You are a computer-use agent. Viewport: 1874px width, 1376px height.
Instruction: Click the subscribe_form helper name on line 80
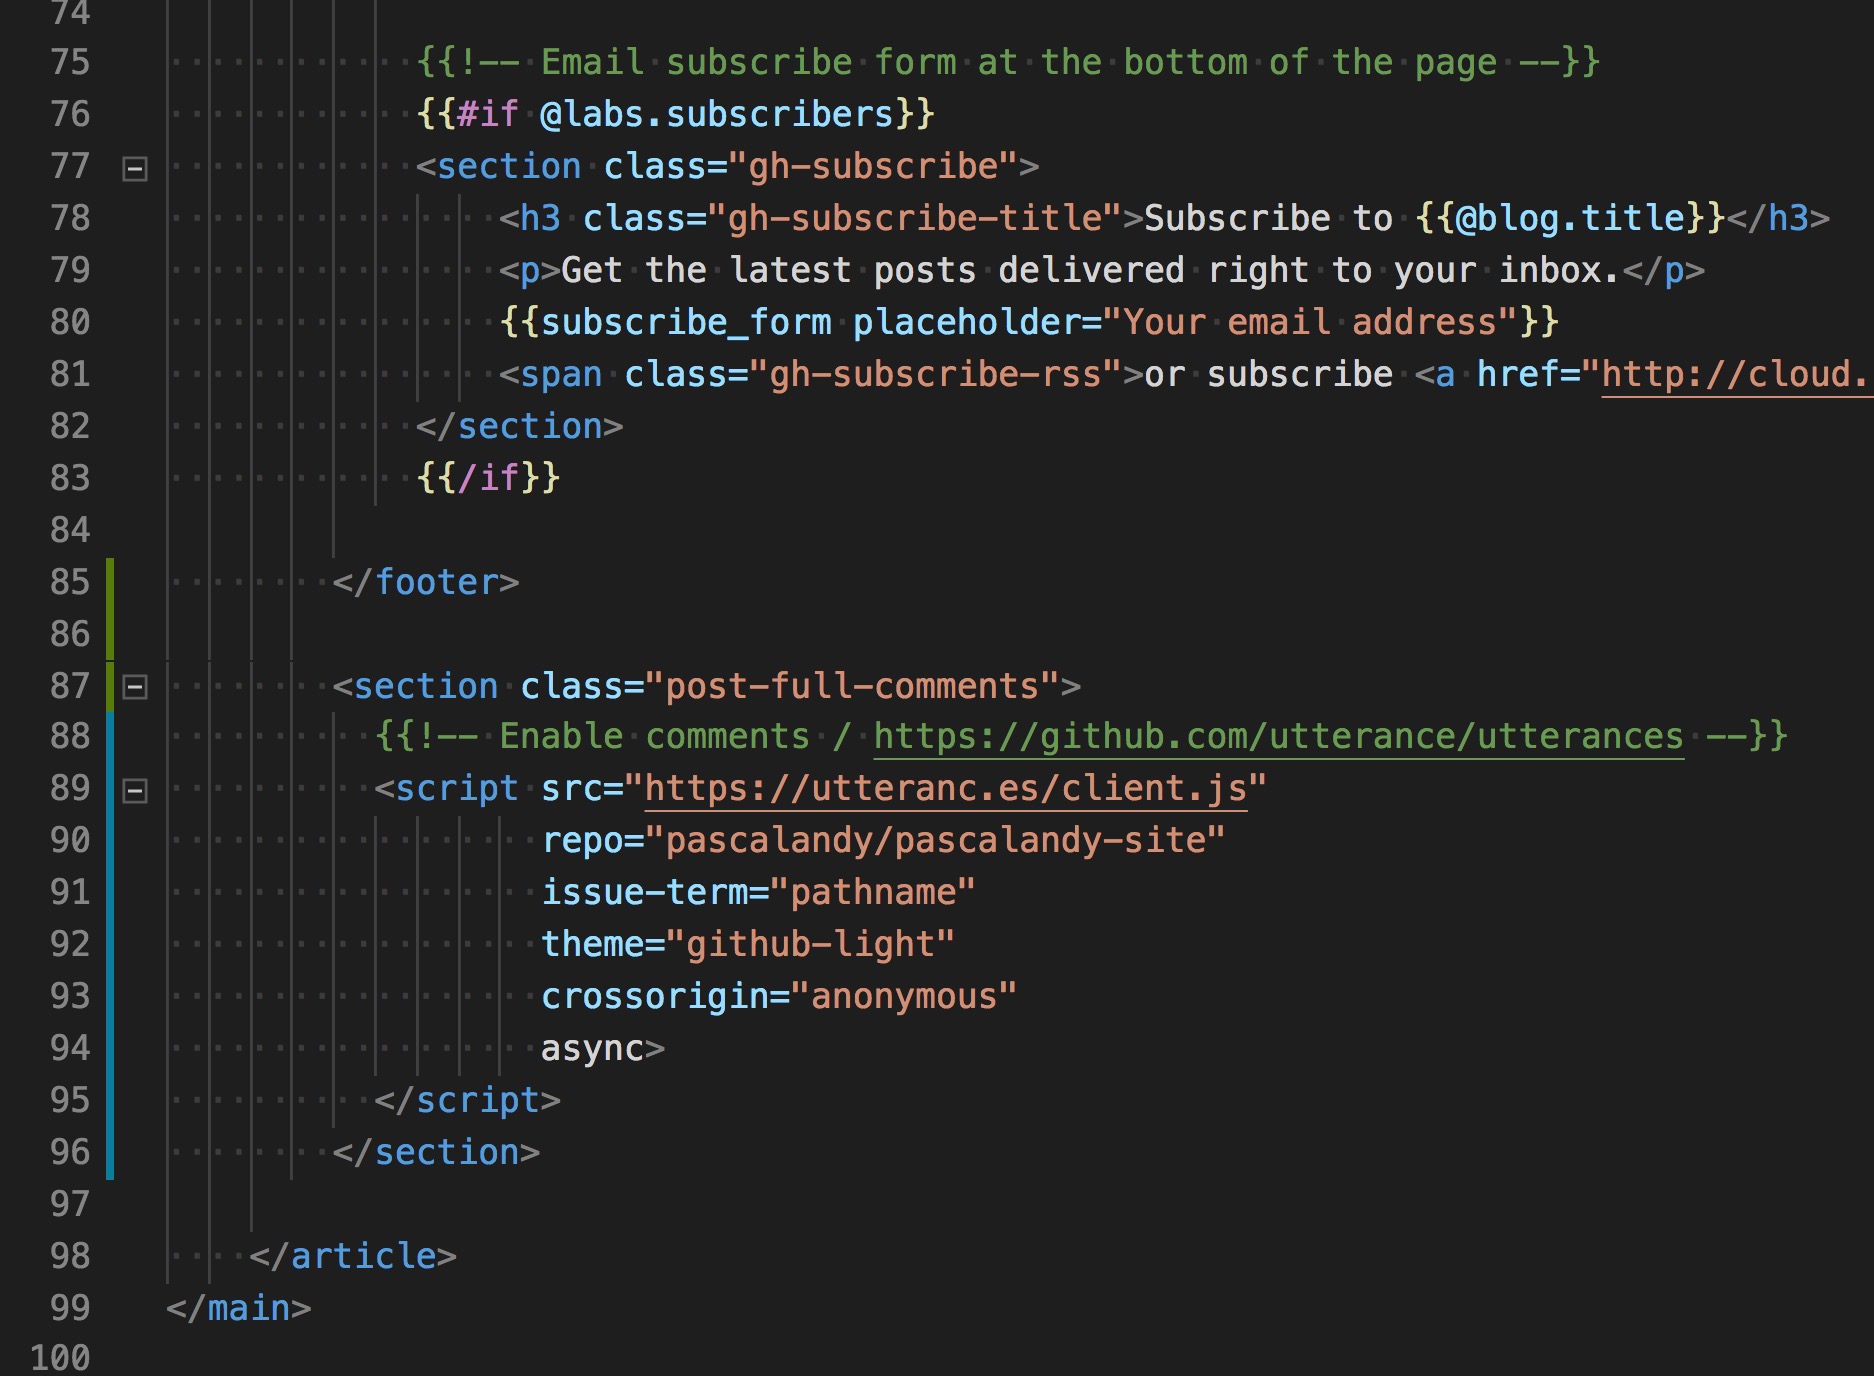(x=686, y=323)
